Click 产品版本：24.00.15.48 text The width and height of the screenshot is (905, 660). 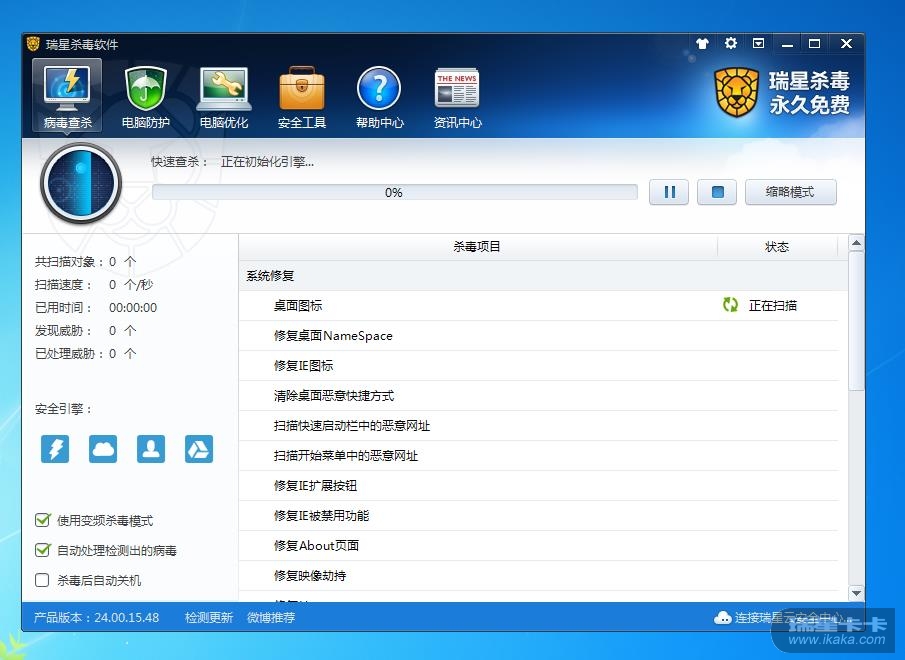pyautogui.click(x=96, y=617)
